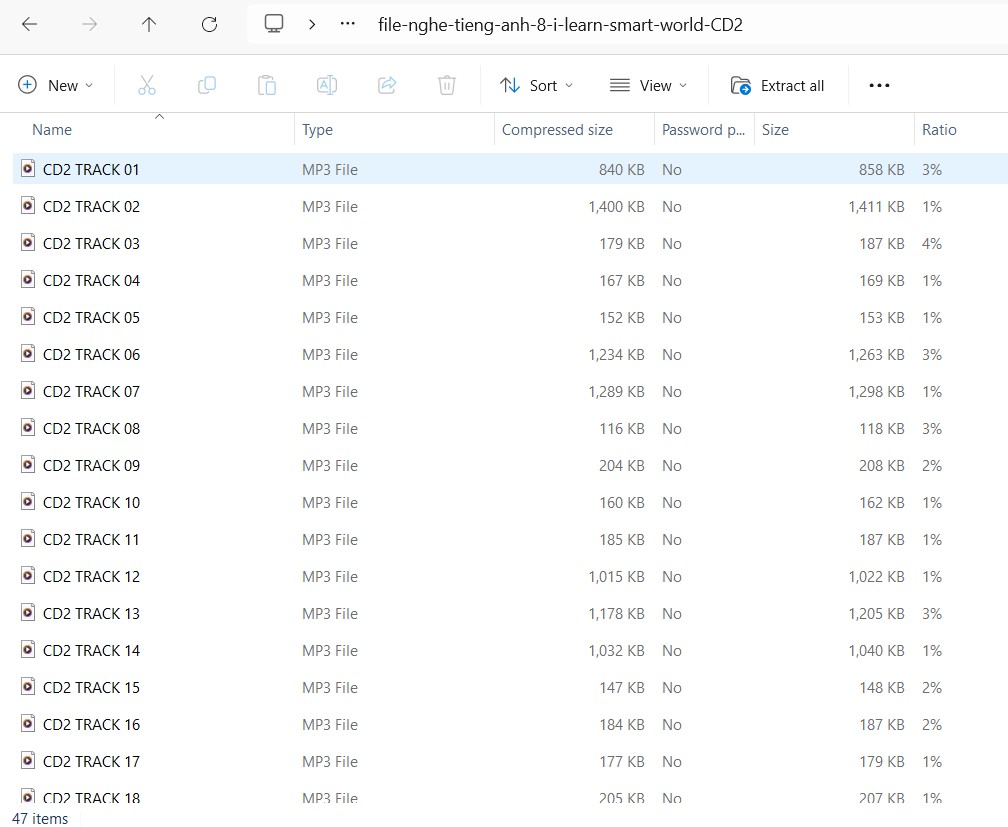
Task: Expand the View layout dropdown
Action: pyautogui.click(x=648, y=85)
